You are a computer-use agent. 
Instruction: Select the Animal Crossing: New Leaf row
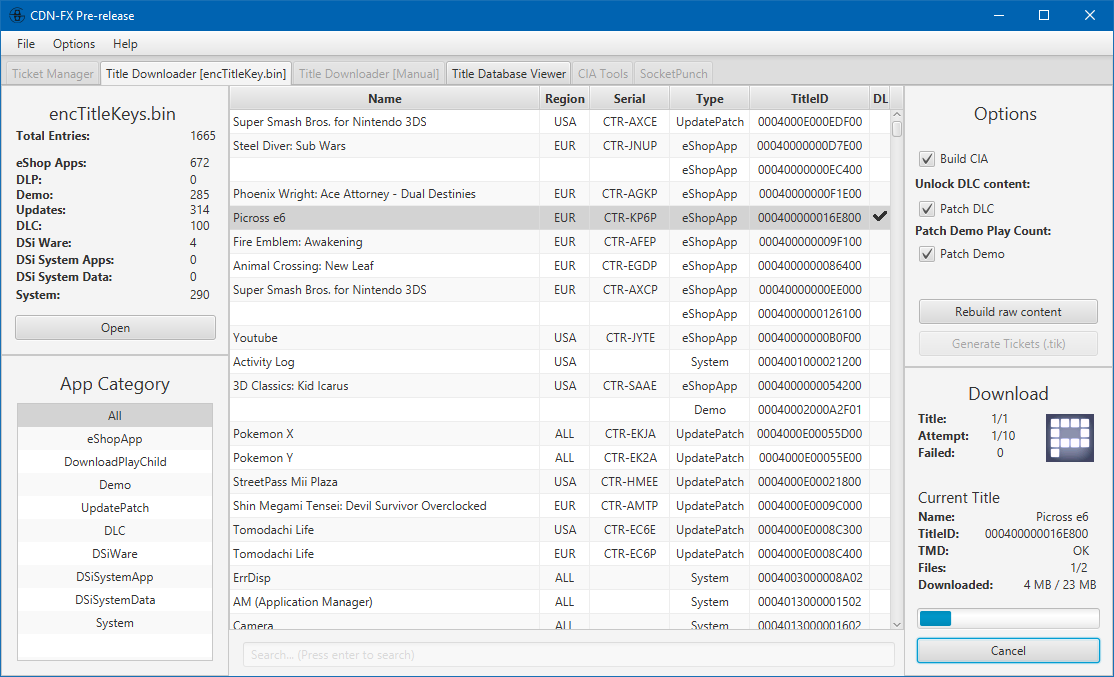click(x=560, y=266)
